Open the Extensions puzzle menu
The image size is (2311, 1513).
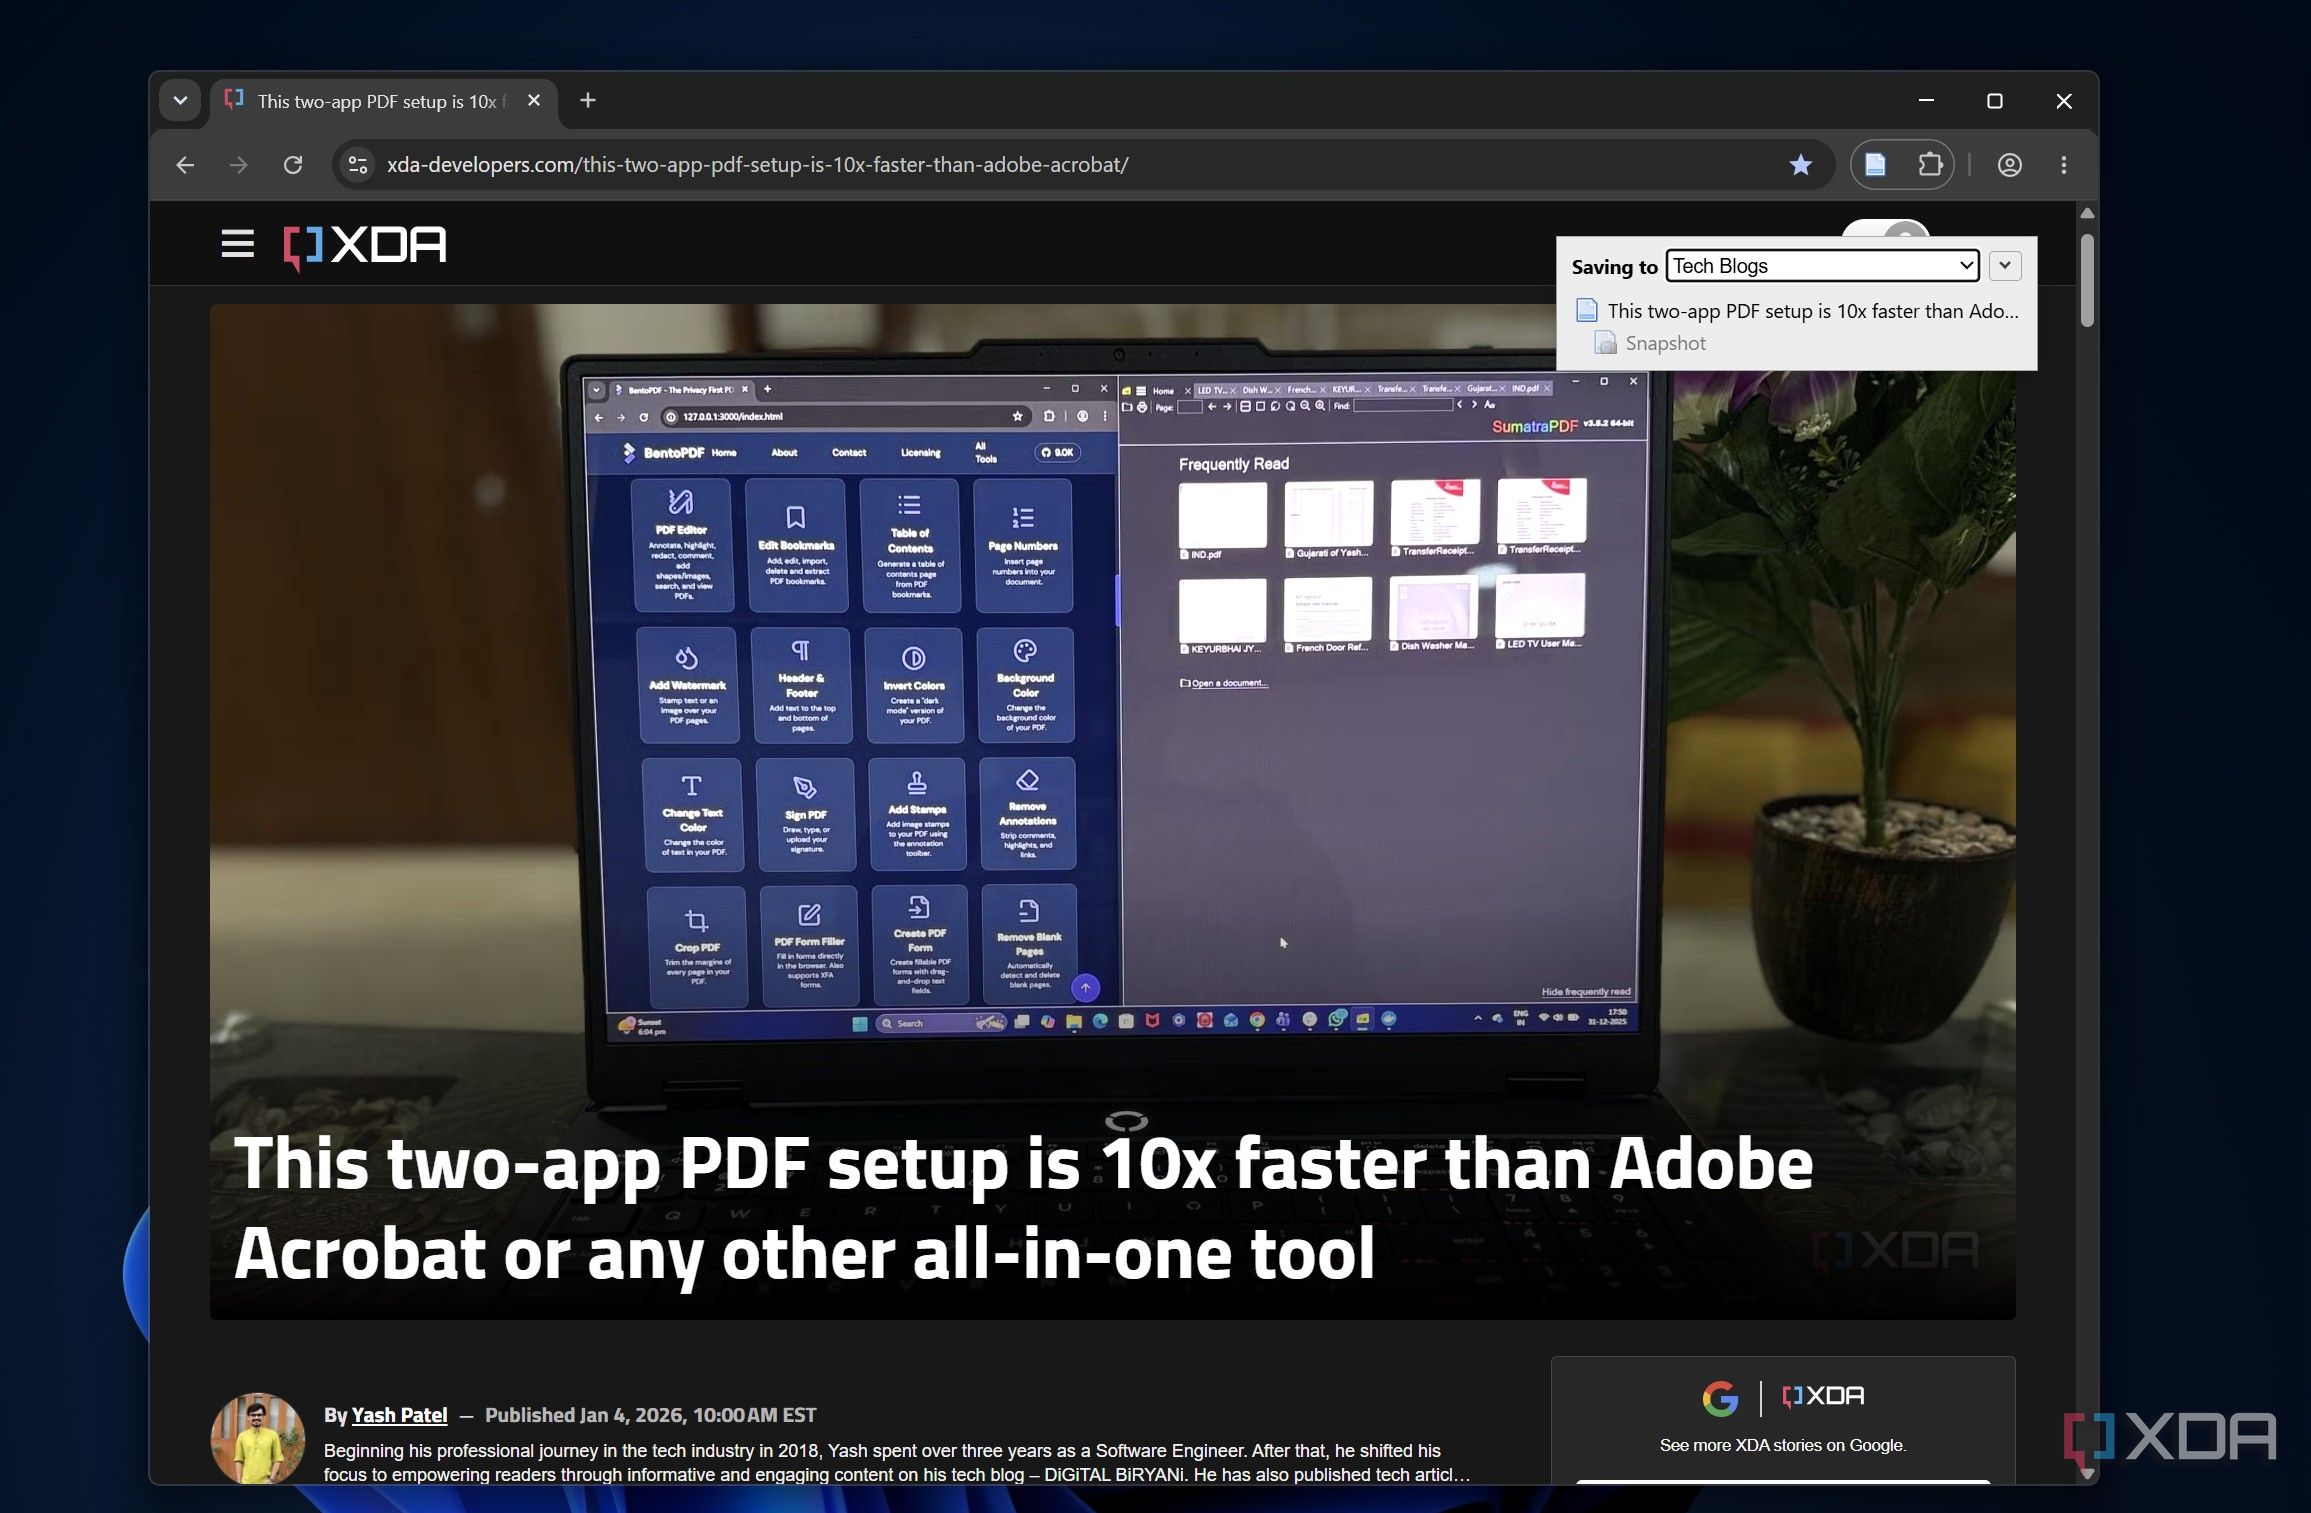(x=1930, y=165)
